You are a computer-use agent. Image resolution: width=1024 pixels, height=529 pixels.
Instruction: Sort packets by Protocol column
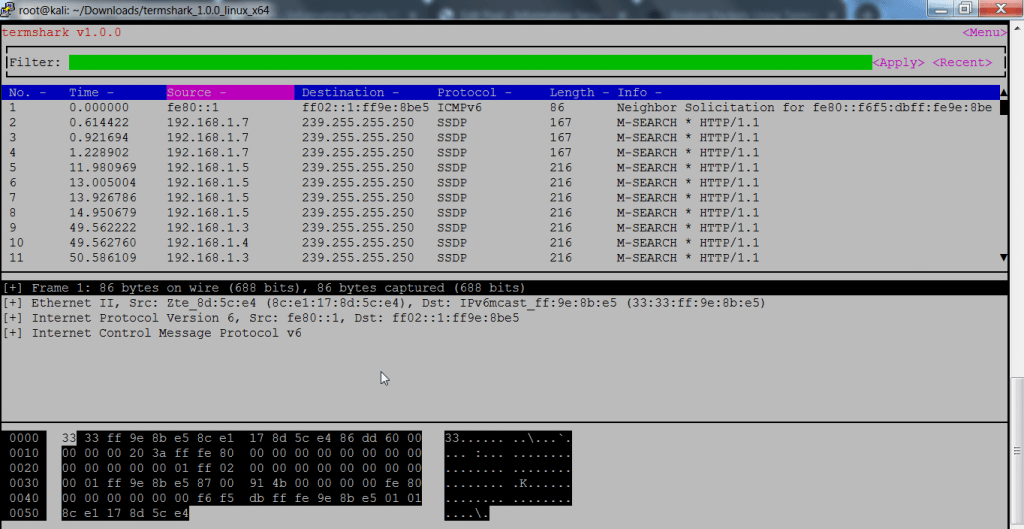(474, 93)
